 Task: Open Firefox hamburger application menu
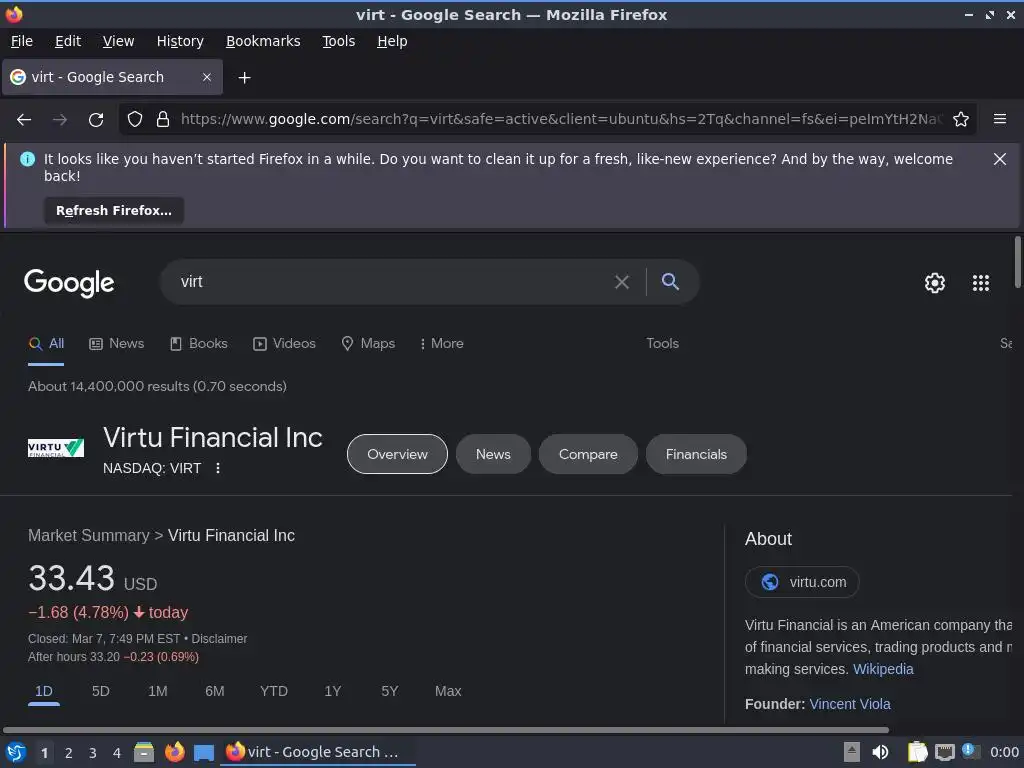pos(1000,119)
